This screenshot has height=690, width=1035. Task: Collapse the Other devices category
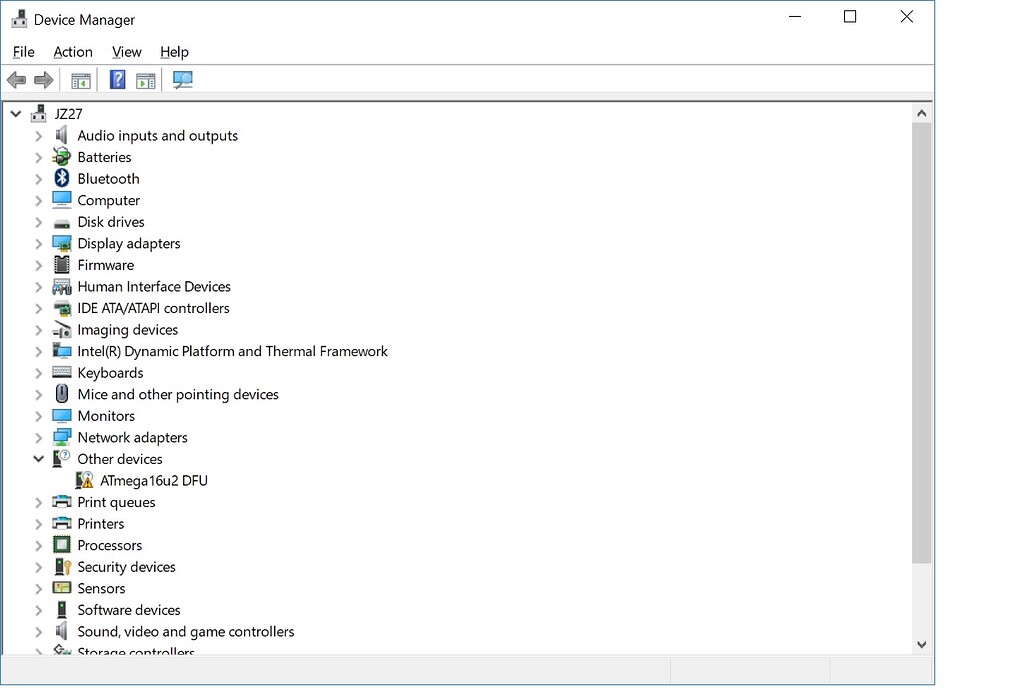tap(39, 458)
